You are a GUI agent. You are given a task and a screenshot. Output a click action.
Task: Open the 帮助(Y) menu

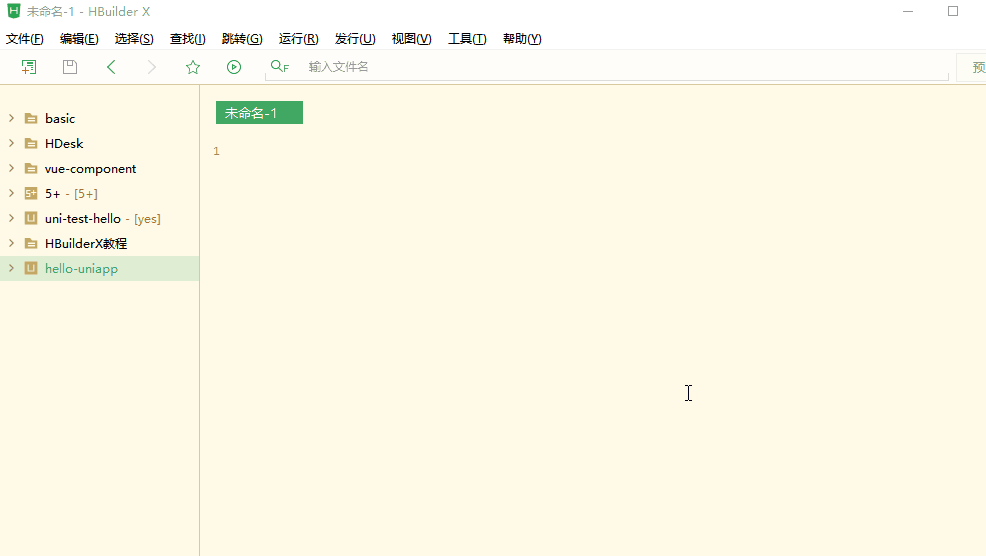tap(522, 39)
